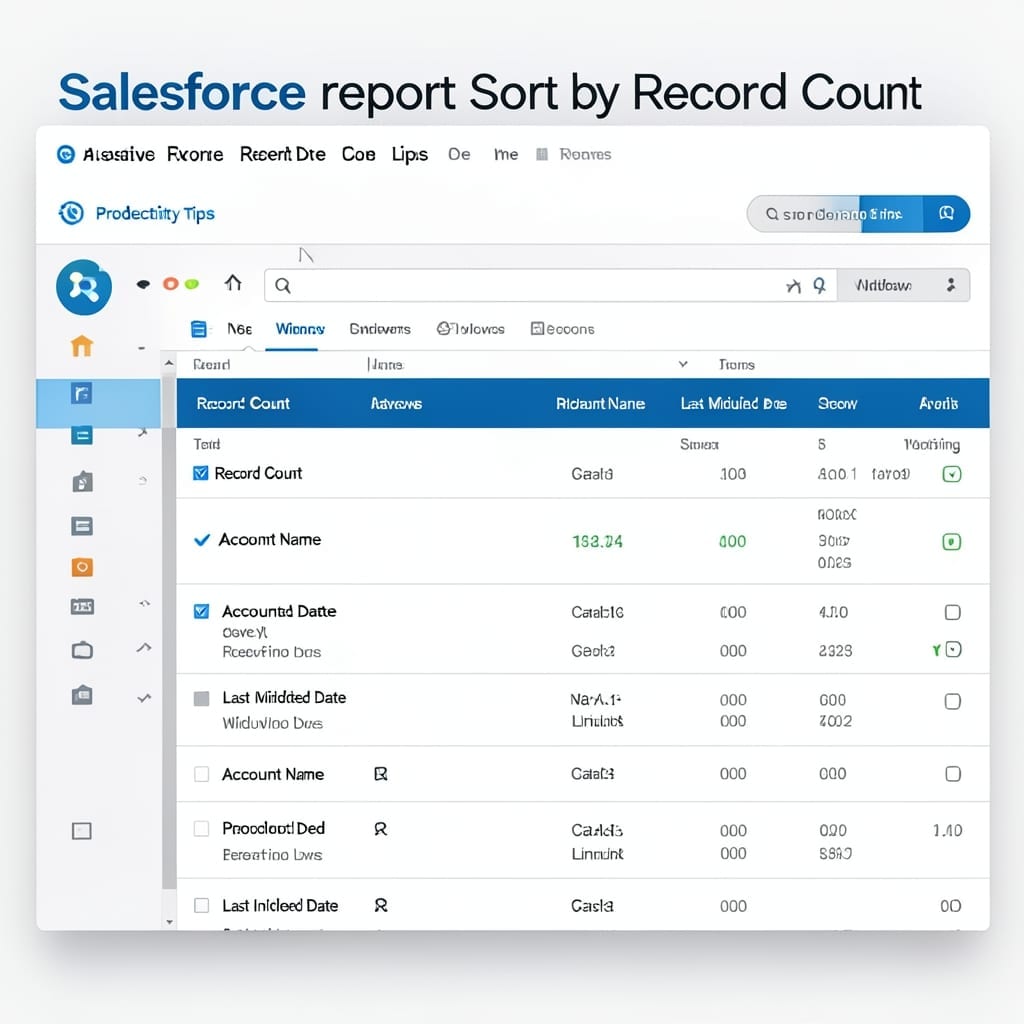The image size is (1024, 1024).
Task: Open the Nidlowx dropdown beside the search bar
Action: point(904,285)
